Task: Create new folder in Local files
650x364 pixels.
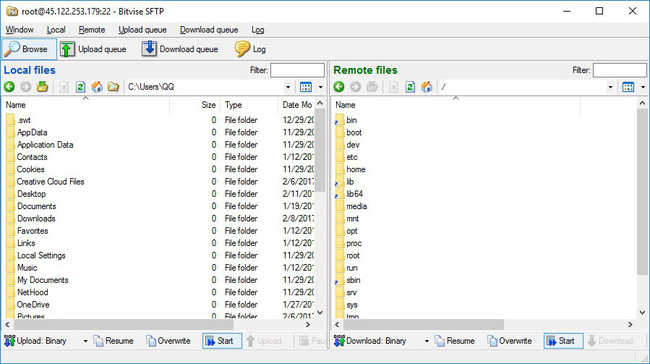Action: point(113,87)
